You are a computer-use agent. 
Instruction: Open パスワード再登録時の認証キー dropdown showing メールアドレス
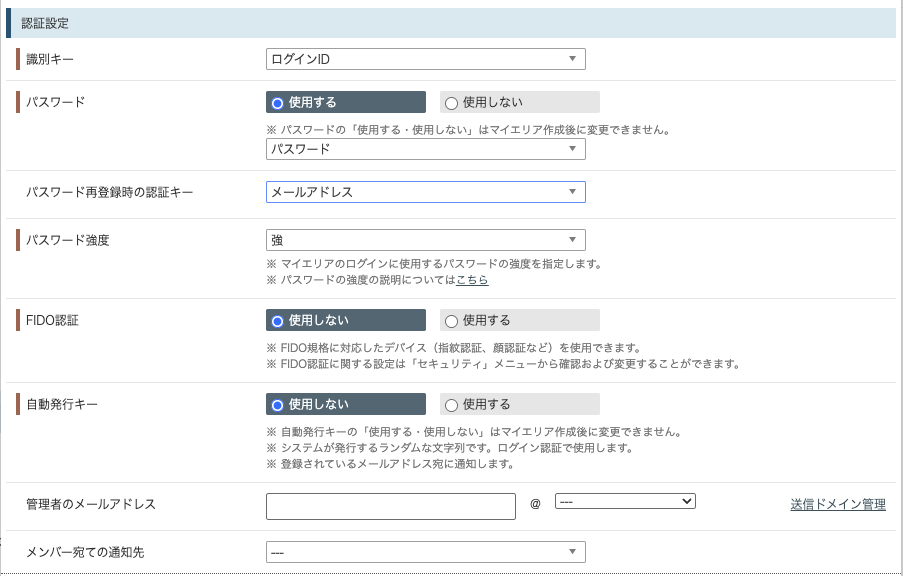pyautogui.click(x=426, y=192)
